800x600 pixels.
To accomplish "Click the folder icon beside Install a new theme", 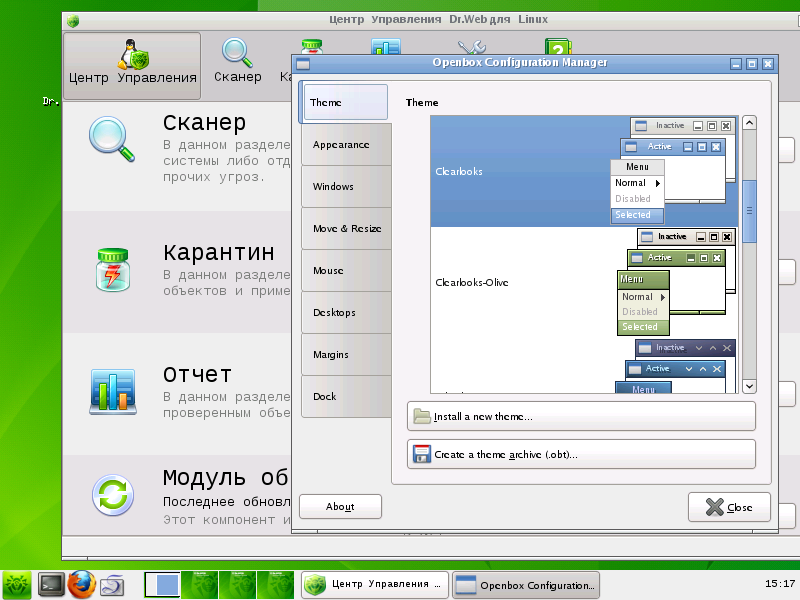I will (x=421, y=415).
